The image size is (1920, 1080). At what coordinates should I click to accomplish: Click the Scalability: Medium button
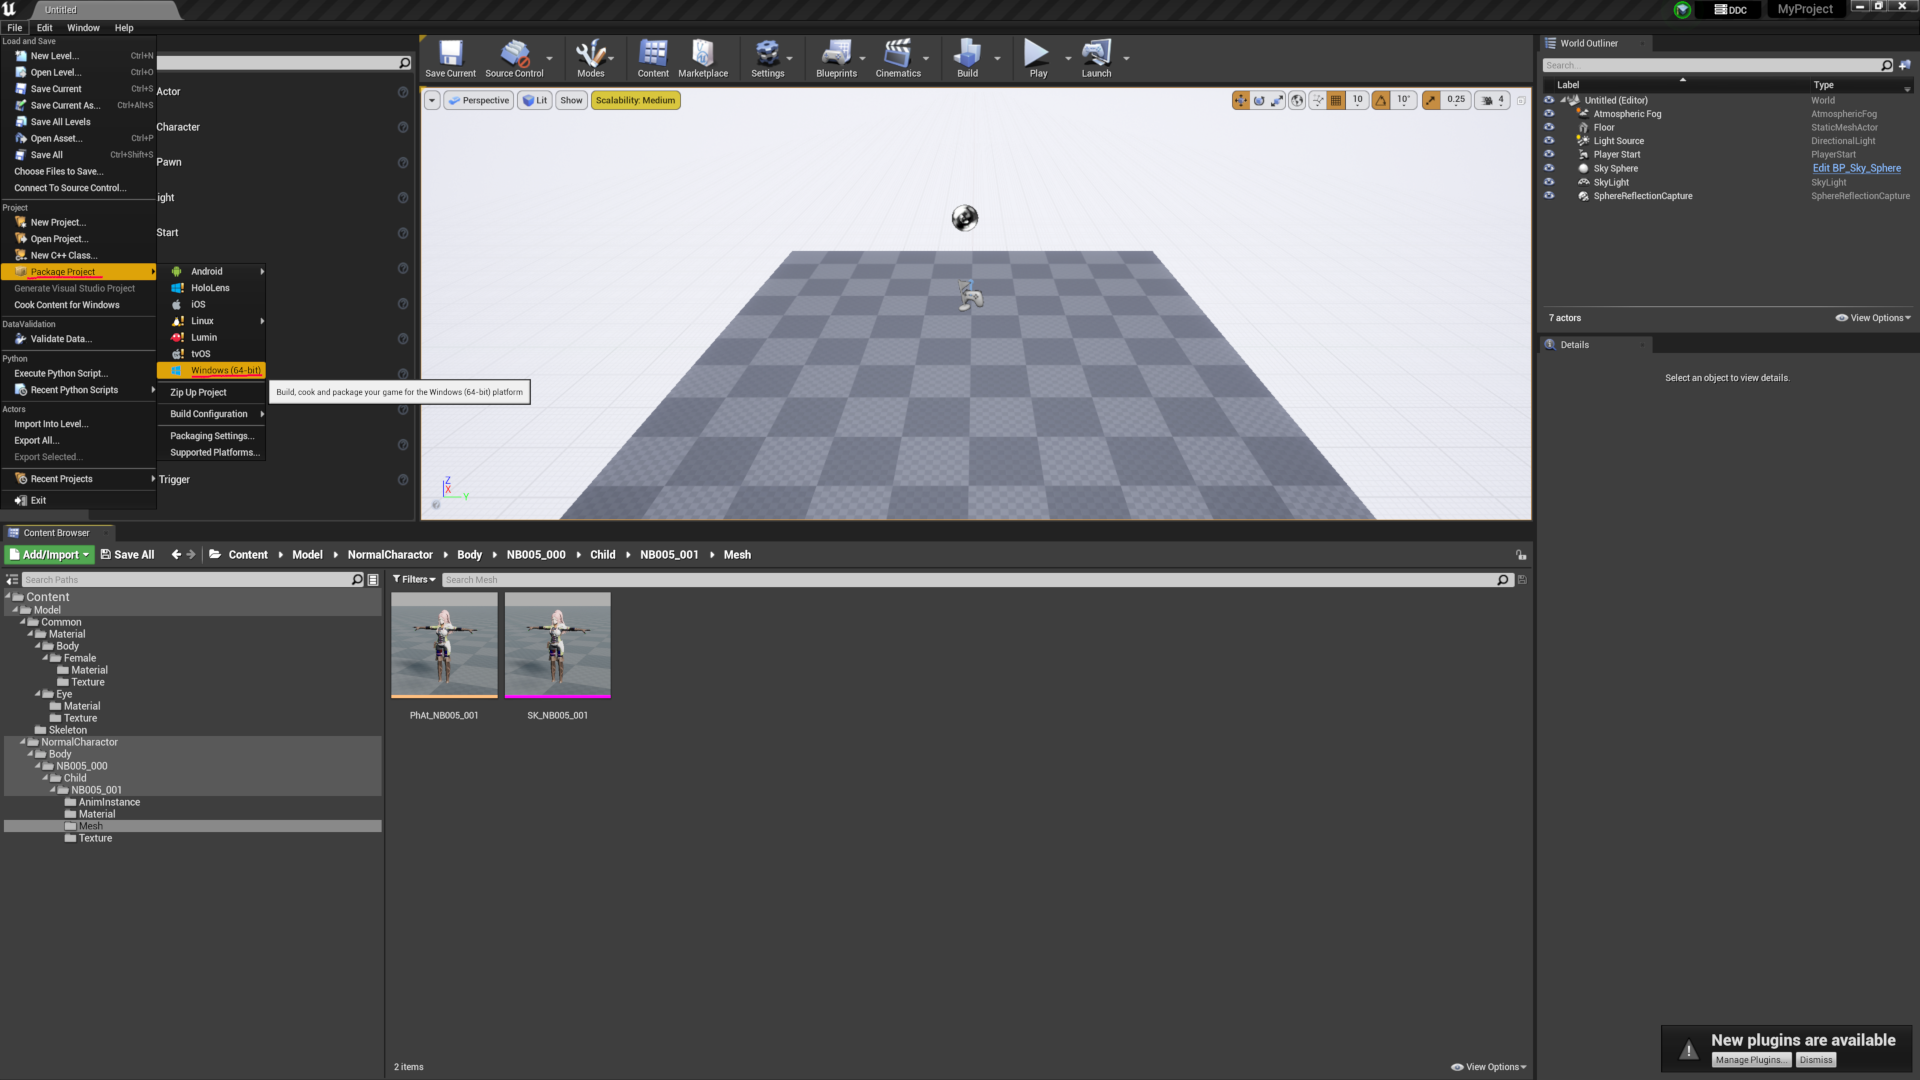click(x=635, y=100)
